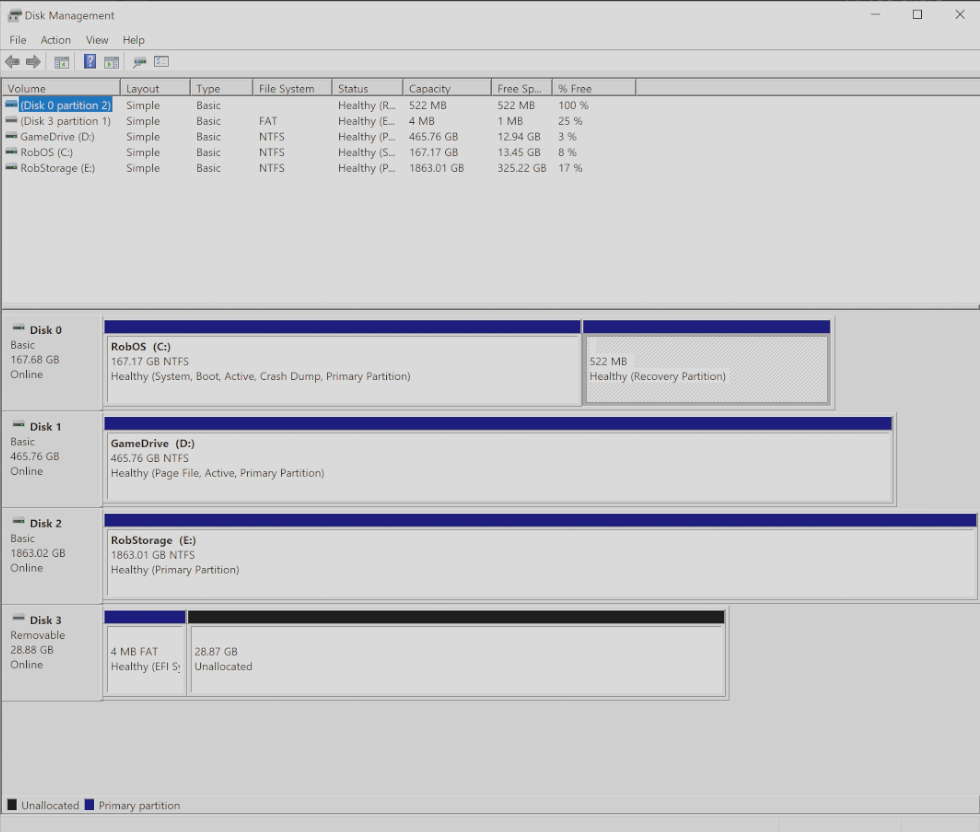Viewport: 980px width, 832px height.
Task: Click the % Free column header
Action: pos(593,89)
